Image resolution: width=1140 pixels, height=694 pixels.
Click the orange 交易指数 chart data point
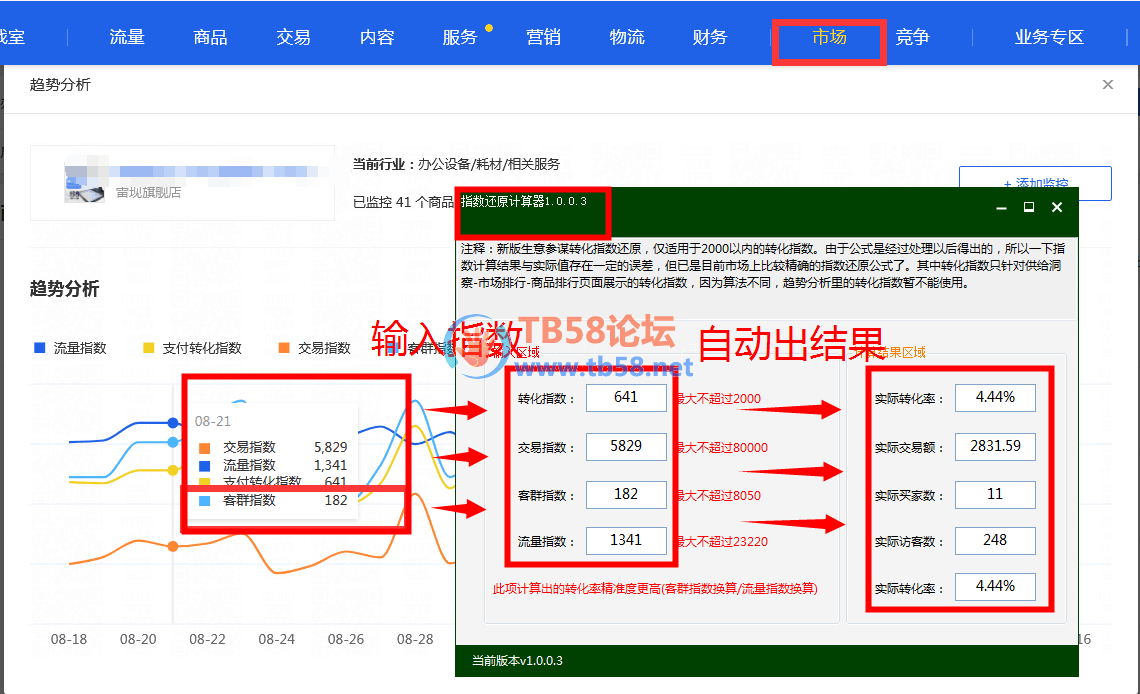(173, 546)
